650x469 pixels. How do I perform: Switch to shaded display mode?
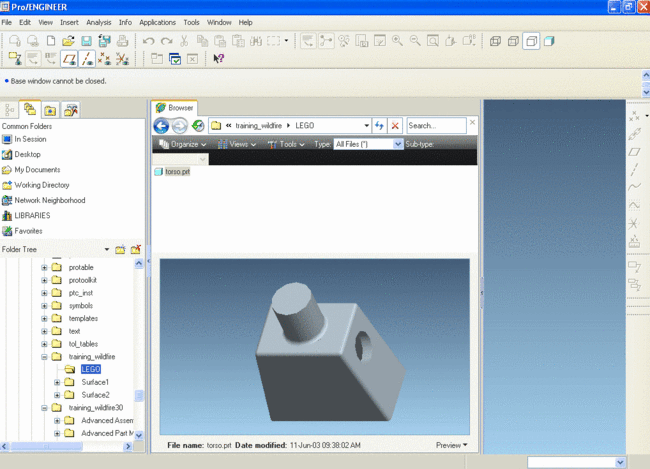(549, 41)
